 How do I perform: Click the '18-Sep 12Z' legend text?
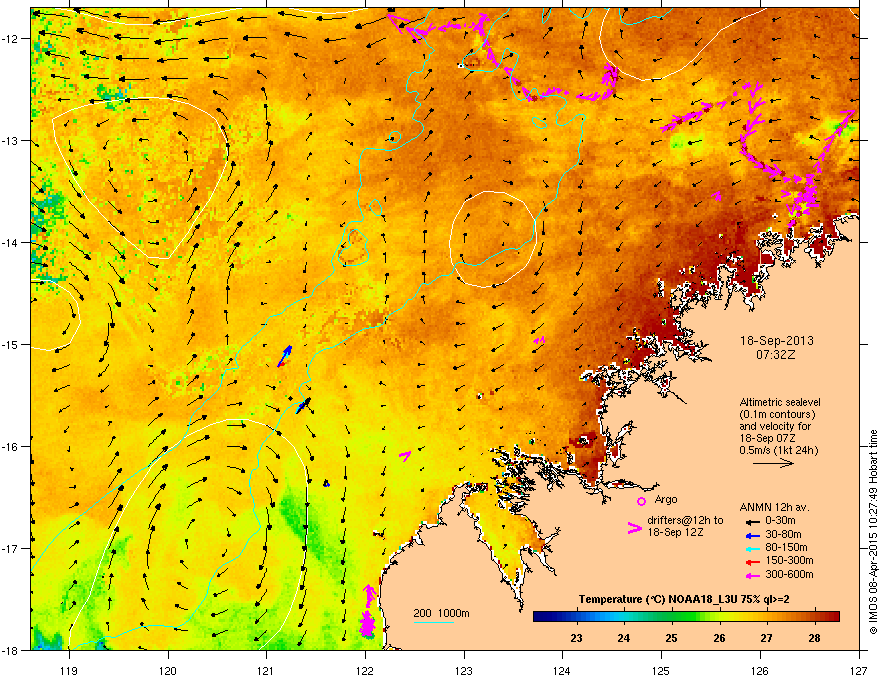(x=676, y=532)
